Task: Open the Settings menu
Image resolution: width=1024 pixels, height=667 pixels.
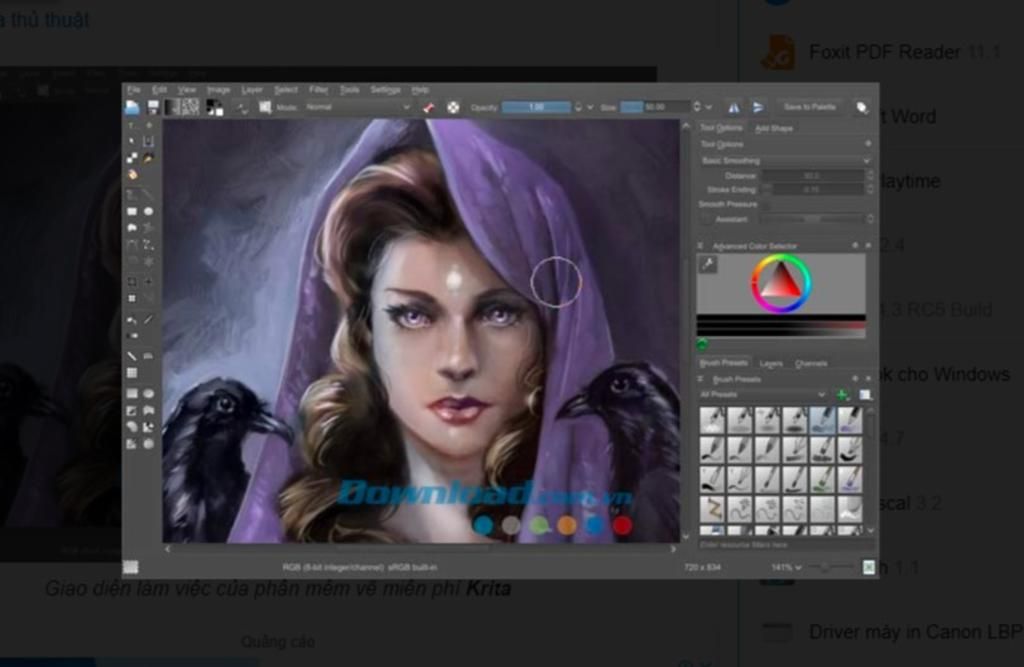Action: pyautogui.click(x=385, y=89)
